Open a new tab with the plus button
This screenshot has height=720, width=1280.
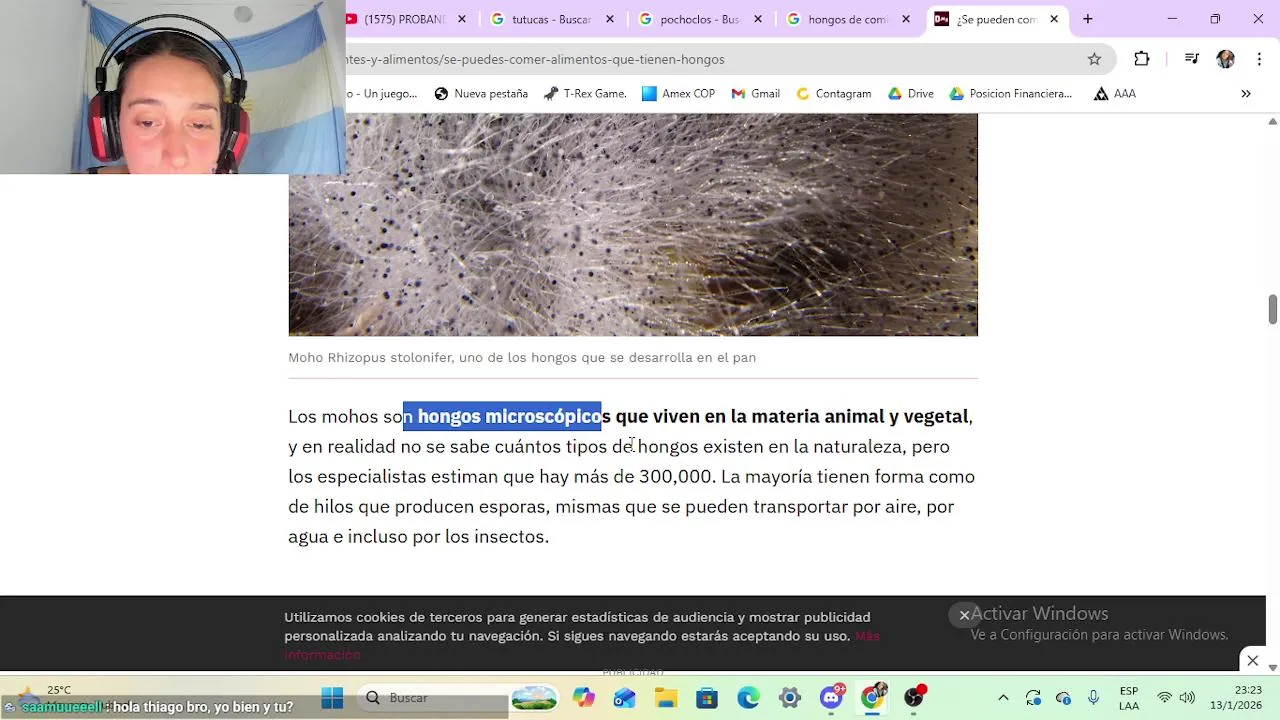(1087, 19)
